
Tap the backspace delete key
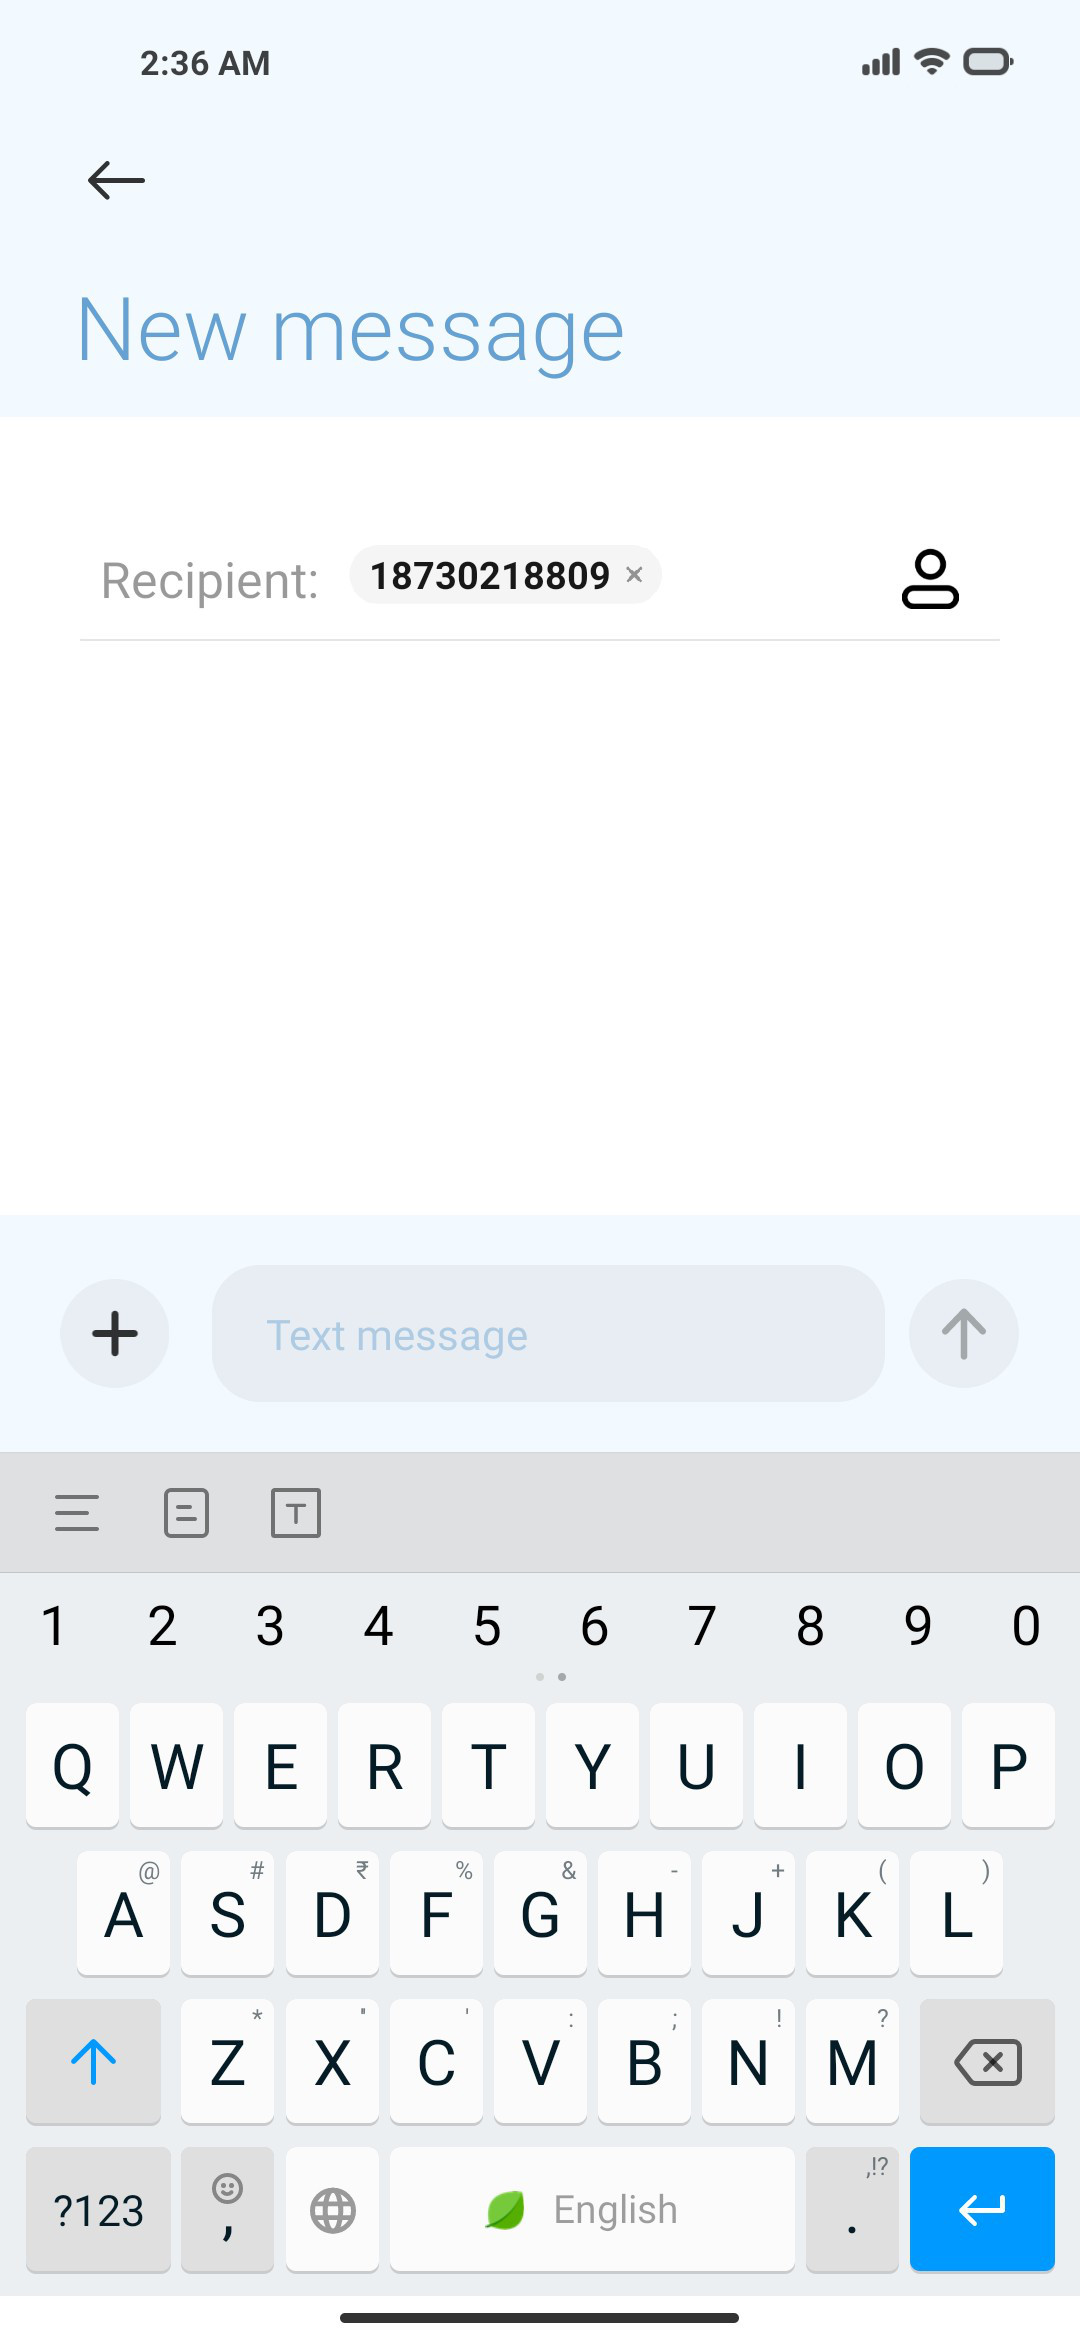(x=987, y=2062)
